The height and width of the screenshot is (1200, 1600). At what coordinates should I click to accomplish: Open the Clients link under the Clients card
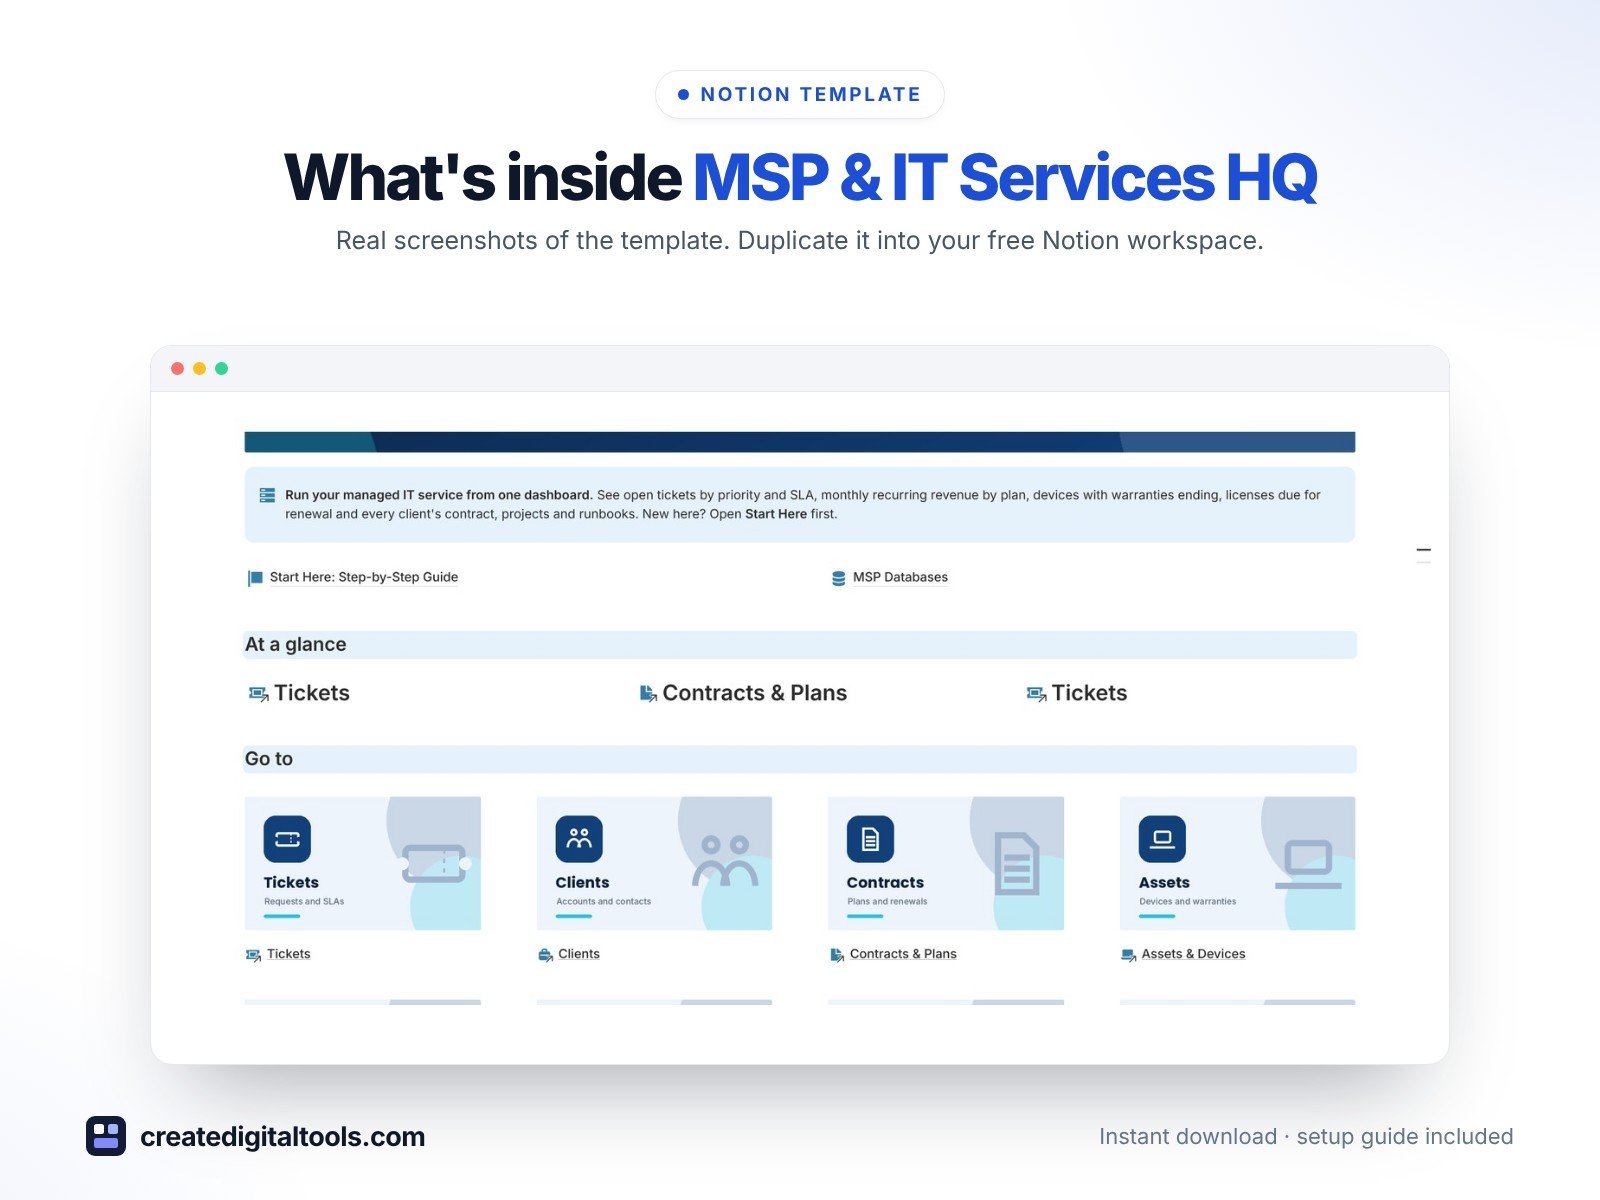[x=579, y=954]
